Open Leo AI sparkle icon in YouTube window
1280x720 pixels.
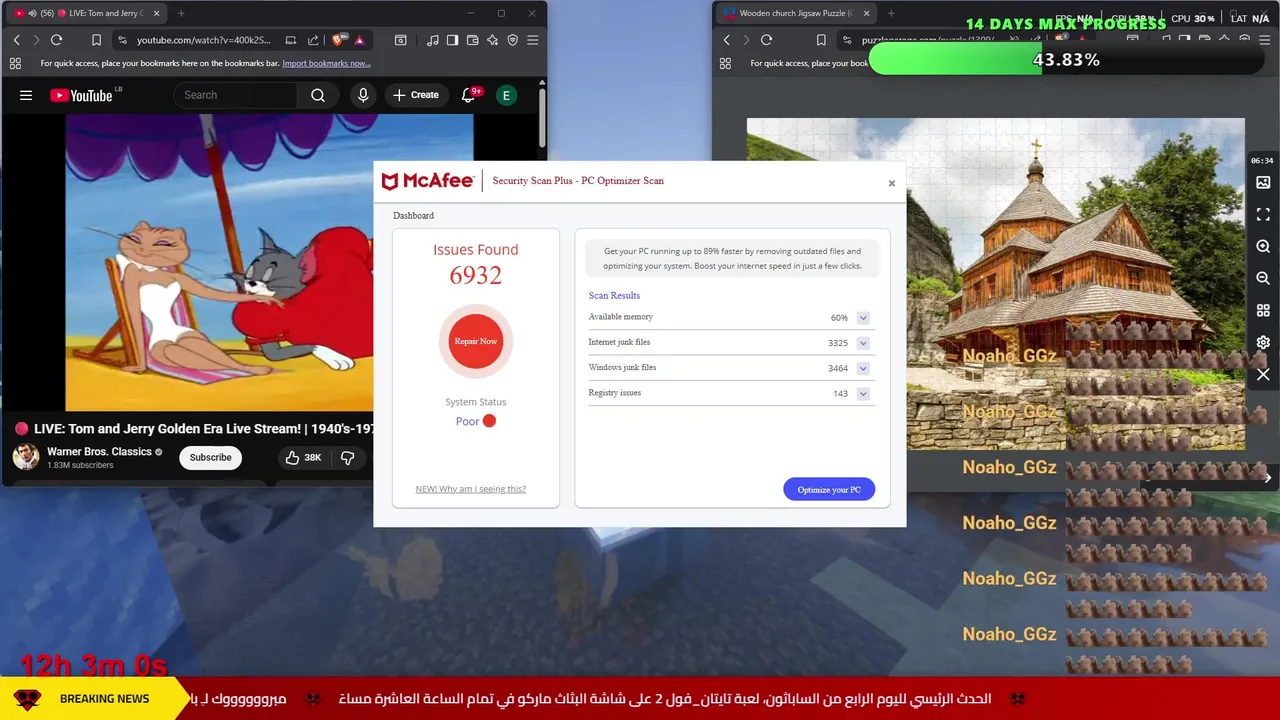[492, 40]
